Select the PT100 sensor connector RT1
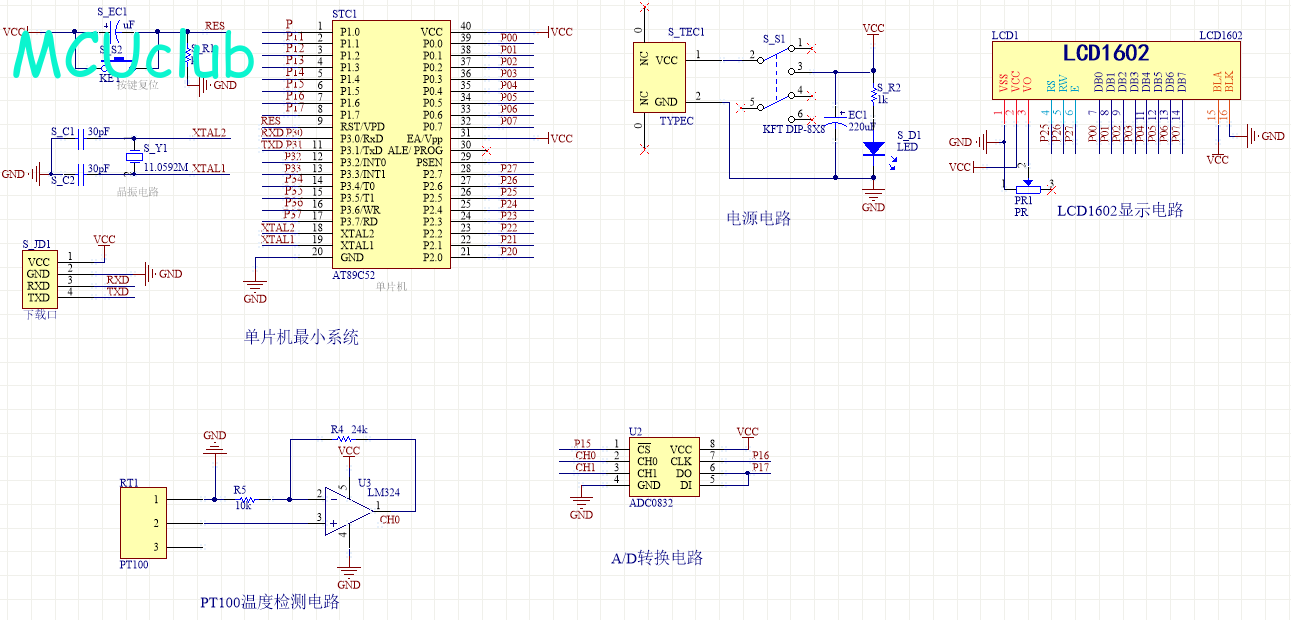Viewport: 1291px width, 620px height. coord(142,523)
